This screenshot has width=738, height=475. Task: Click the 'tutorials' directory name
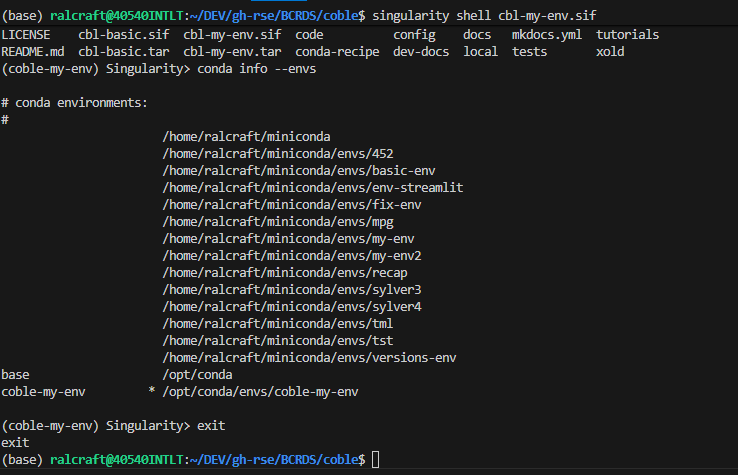pyautogui.click(x=627, y=35)
